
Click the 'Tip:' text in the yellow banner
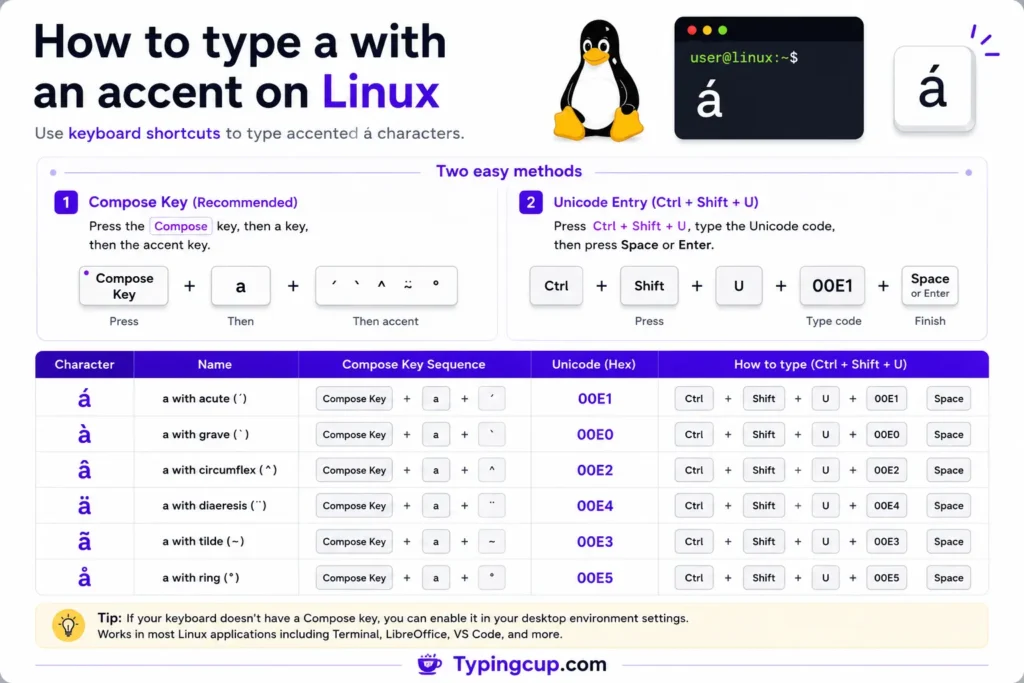(110, 618)
